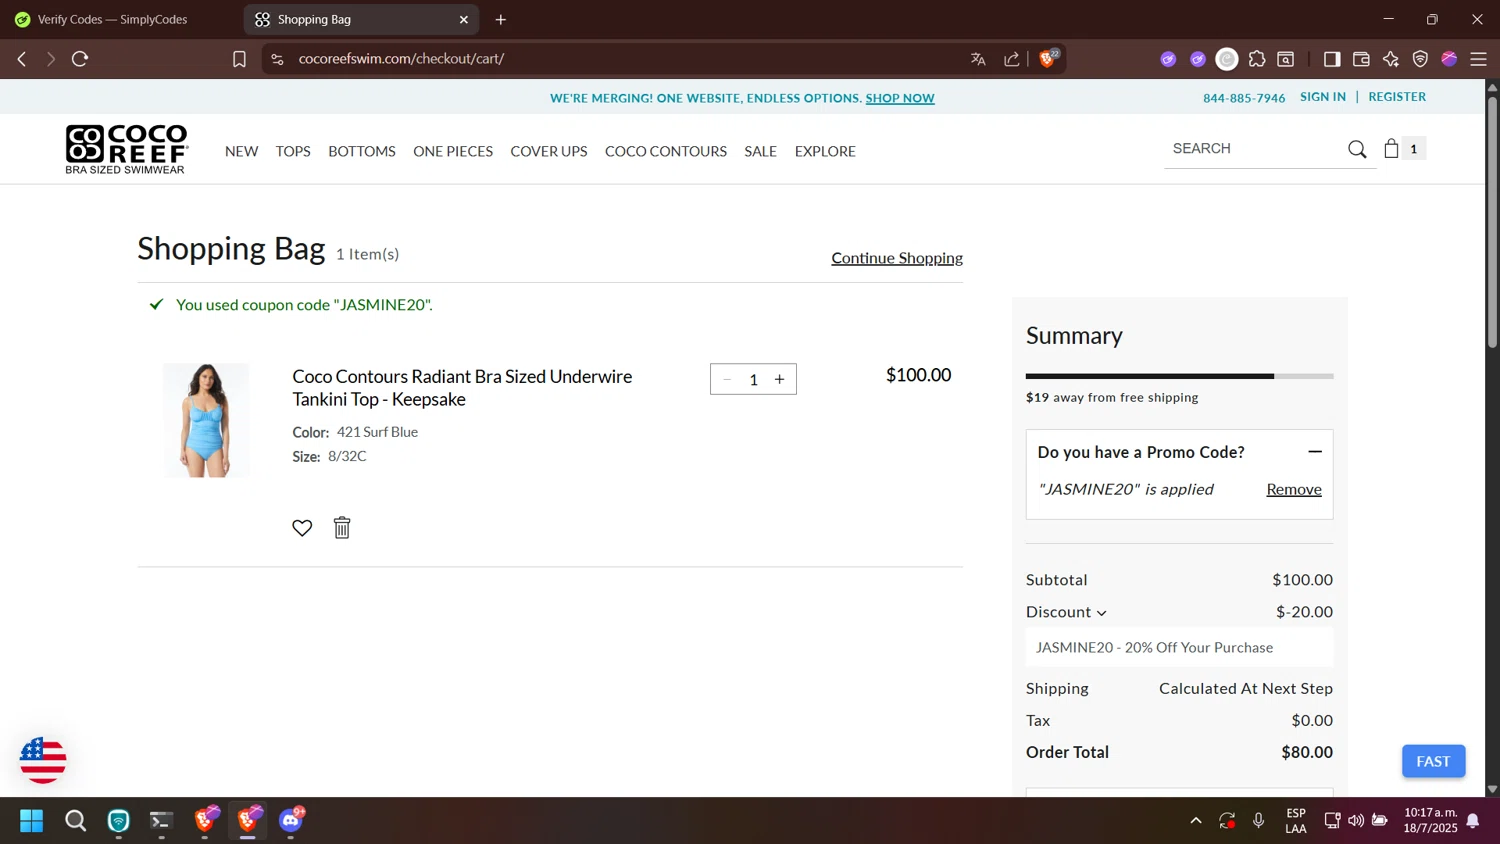
Task: Click the share page icon
Action: 1012,59
